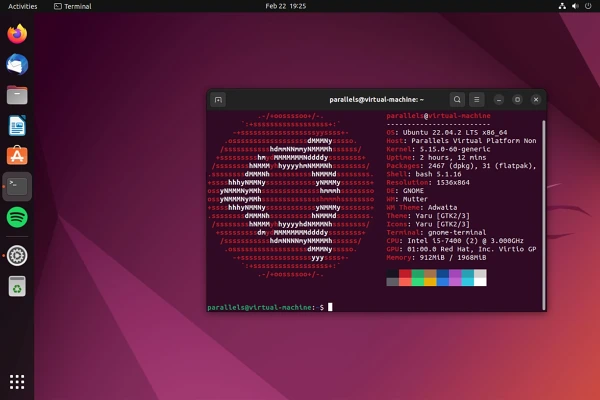Click the 'GPU: 01:00.0 Red Hat' line
The image size is (600, 400).
[x=461, y=249]
